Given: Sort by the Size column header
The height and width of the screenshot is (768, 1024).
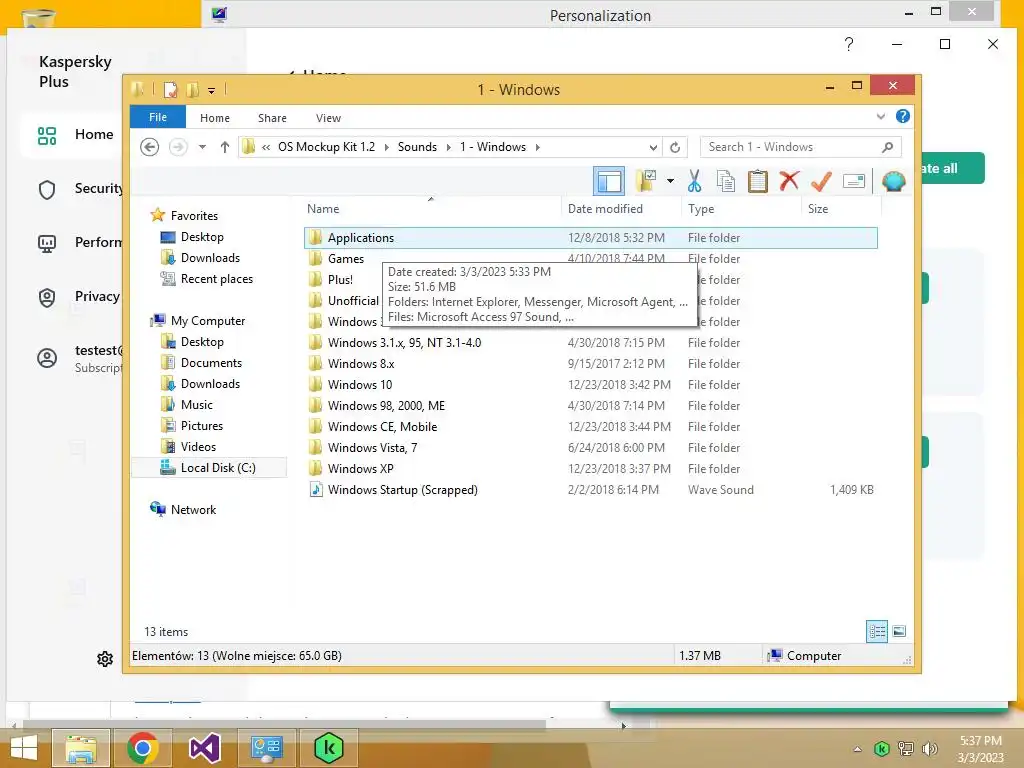Looking at the screenshot, I should (x=841, y=208).
